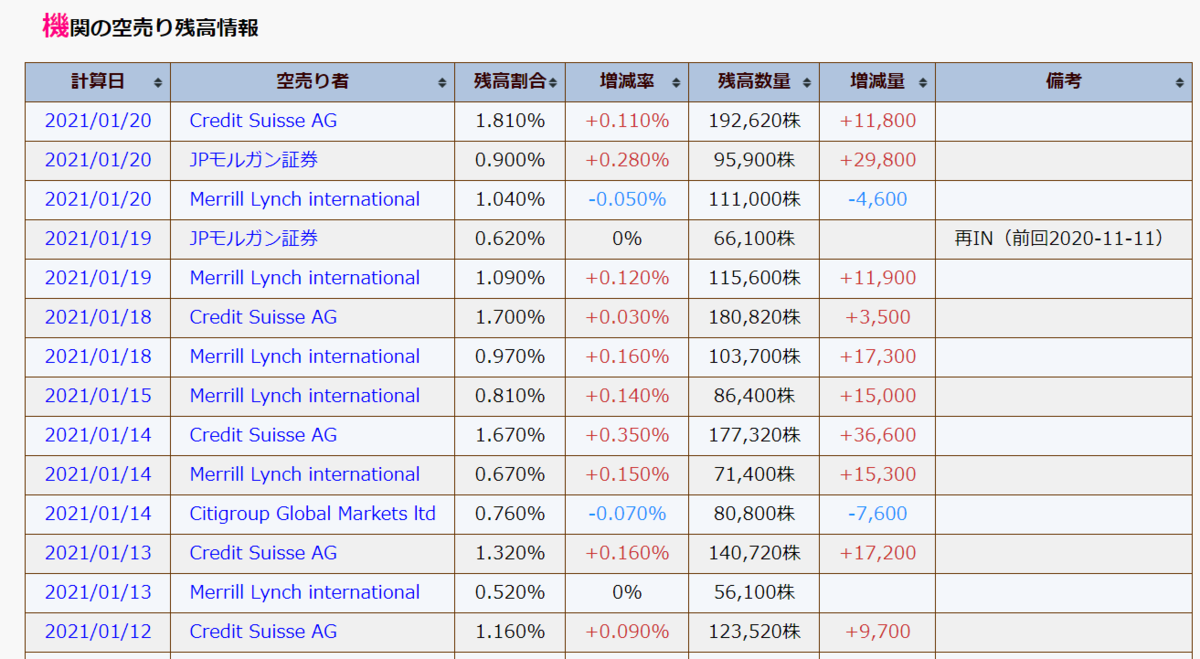The height and width of the screenshot is (659, 1200).
Task: Open 2021/01/20 date link in JPモルガン証券 row
Action: (98, 160)
